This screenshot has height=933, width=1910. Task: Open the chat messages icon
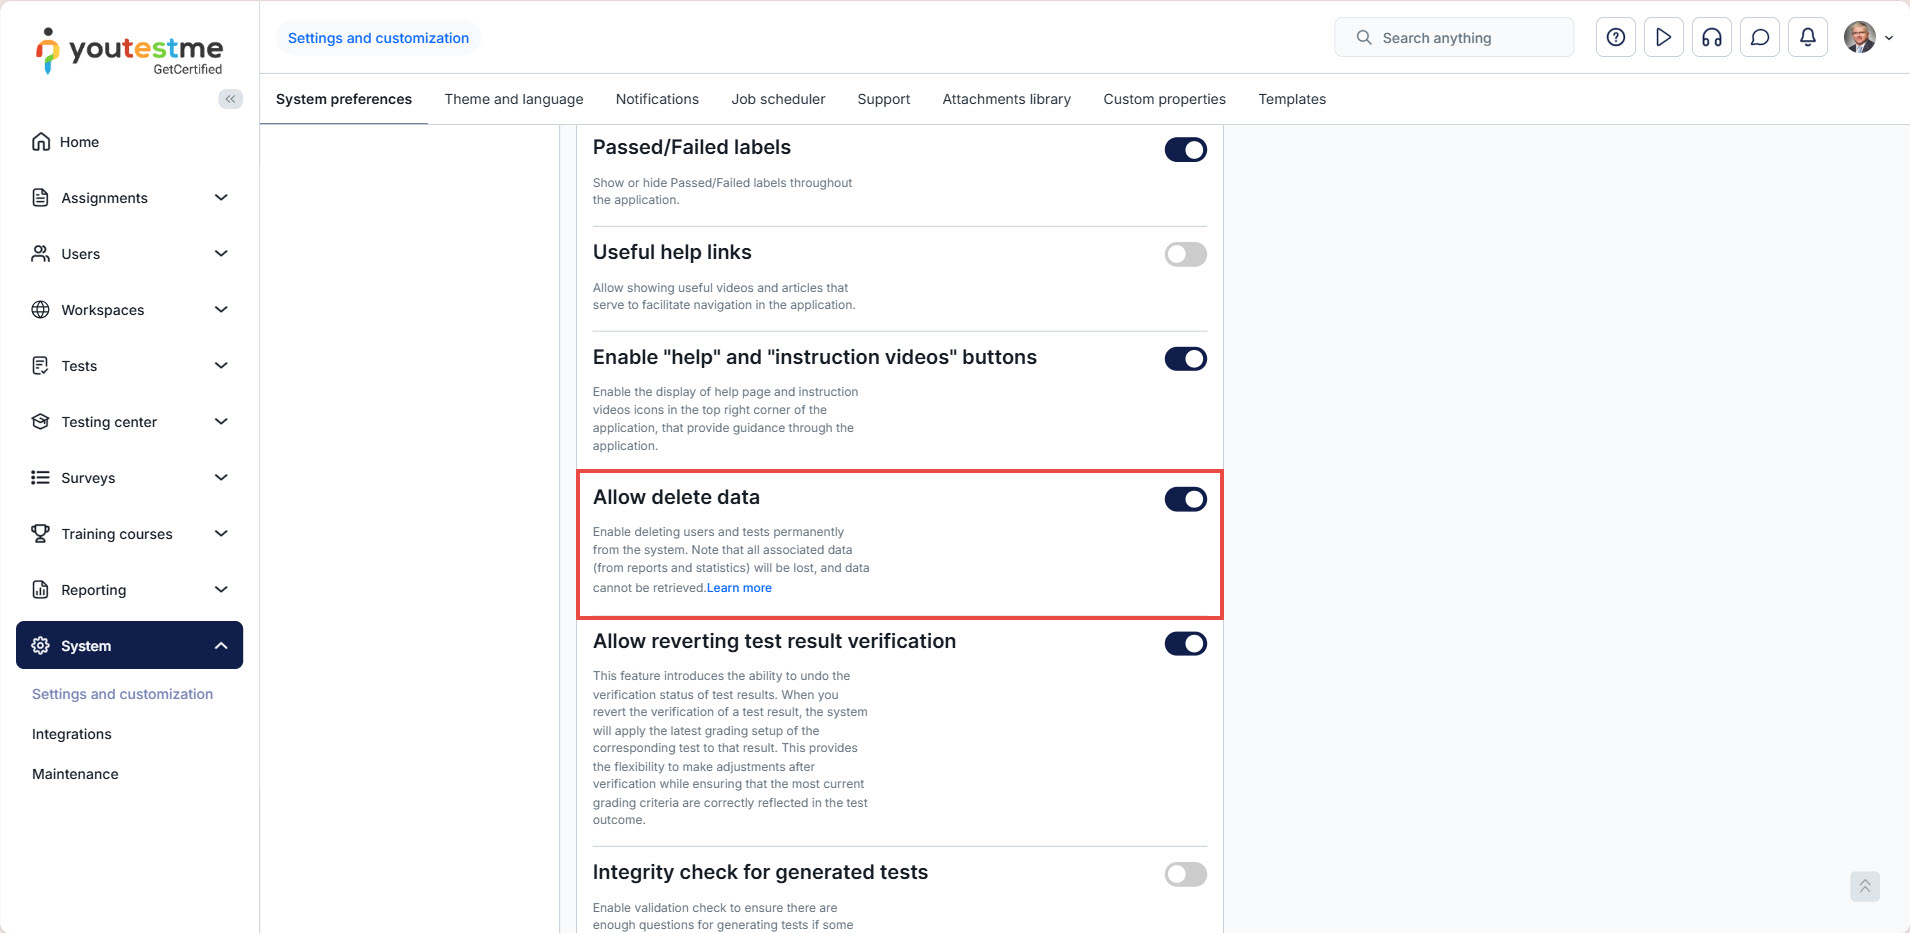click(1759, 38)
